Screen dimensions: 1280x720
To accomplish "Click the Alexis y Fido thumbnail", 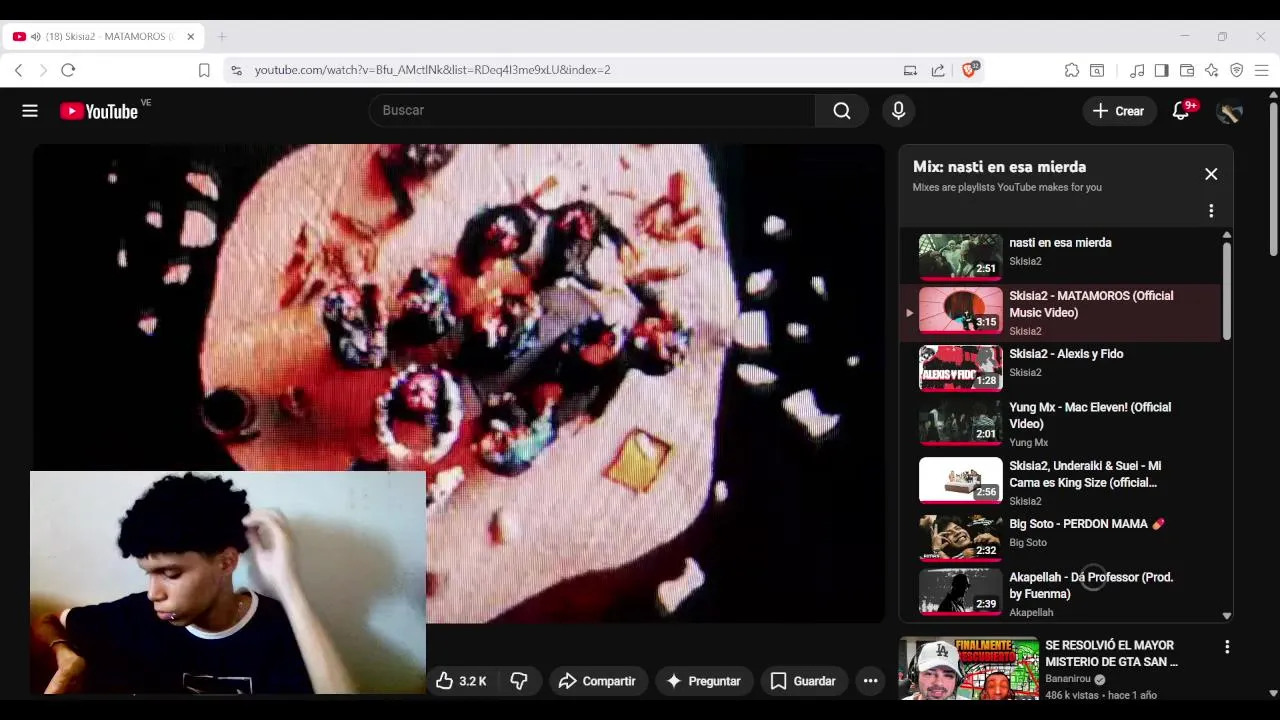I will [x=960, y=368].
